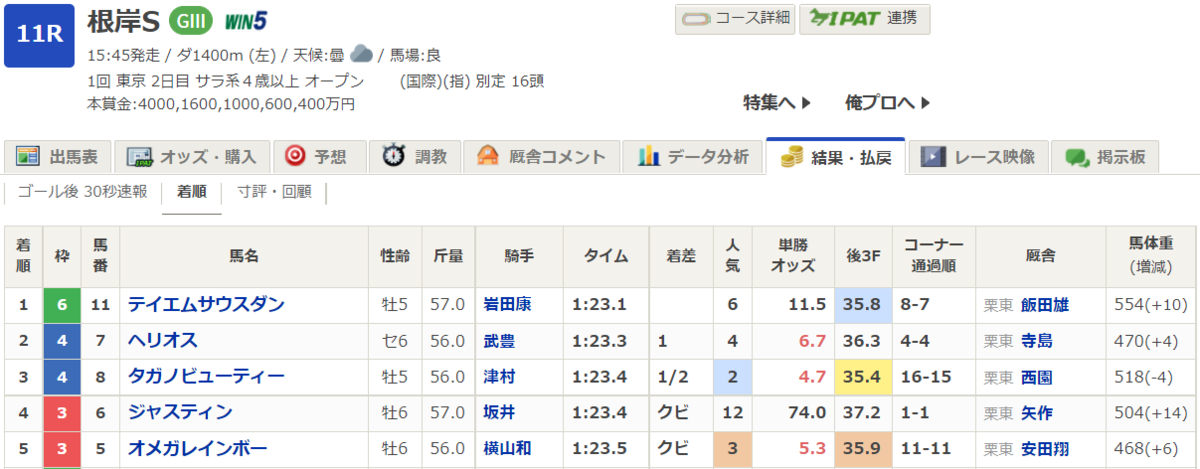1200x469 pixels.
Task: Open horse タガノビューティー
Action: pyautogui.click(x=206, y=376)
